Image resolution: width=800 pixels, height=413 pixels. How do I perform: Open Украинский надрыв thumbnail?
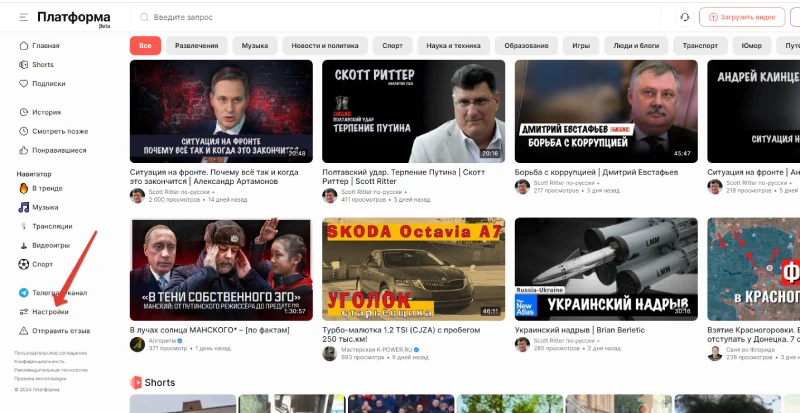[606, 269]
